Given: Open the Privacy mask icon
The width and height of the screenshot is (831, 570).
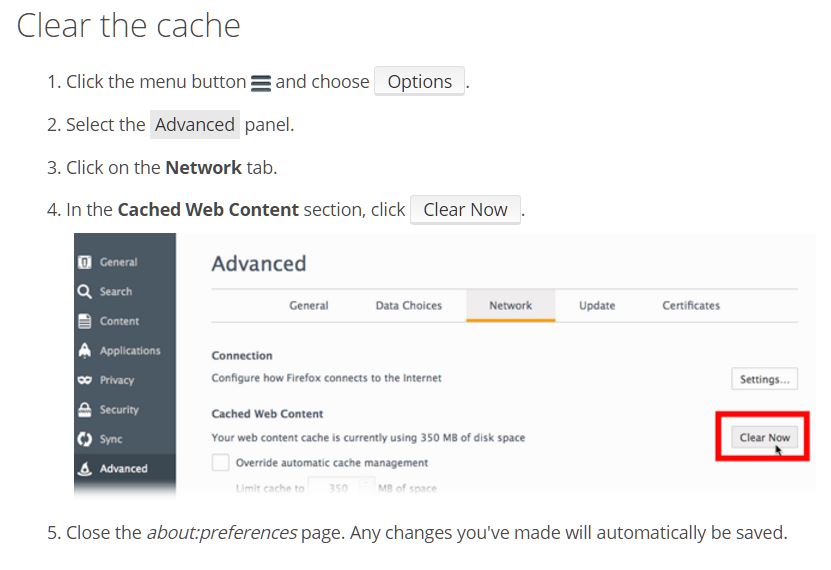Looking at the screenshot, I should point(85,380).
